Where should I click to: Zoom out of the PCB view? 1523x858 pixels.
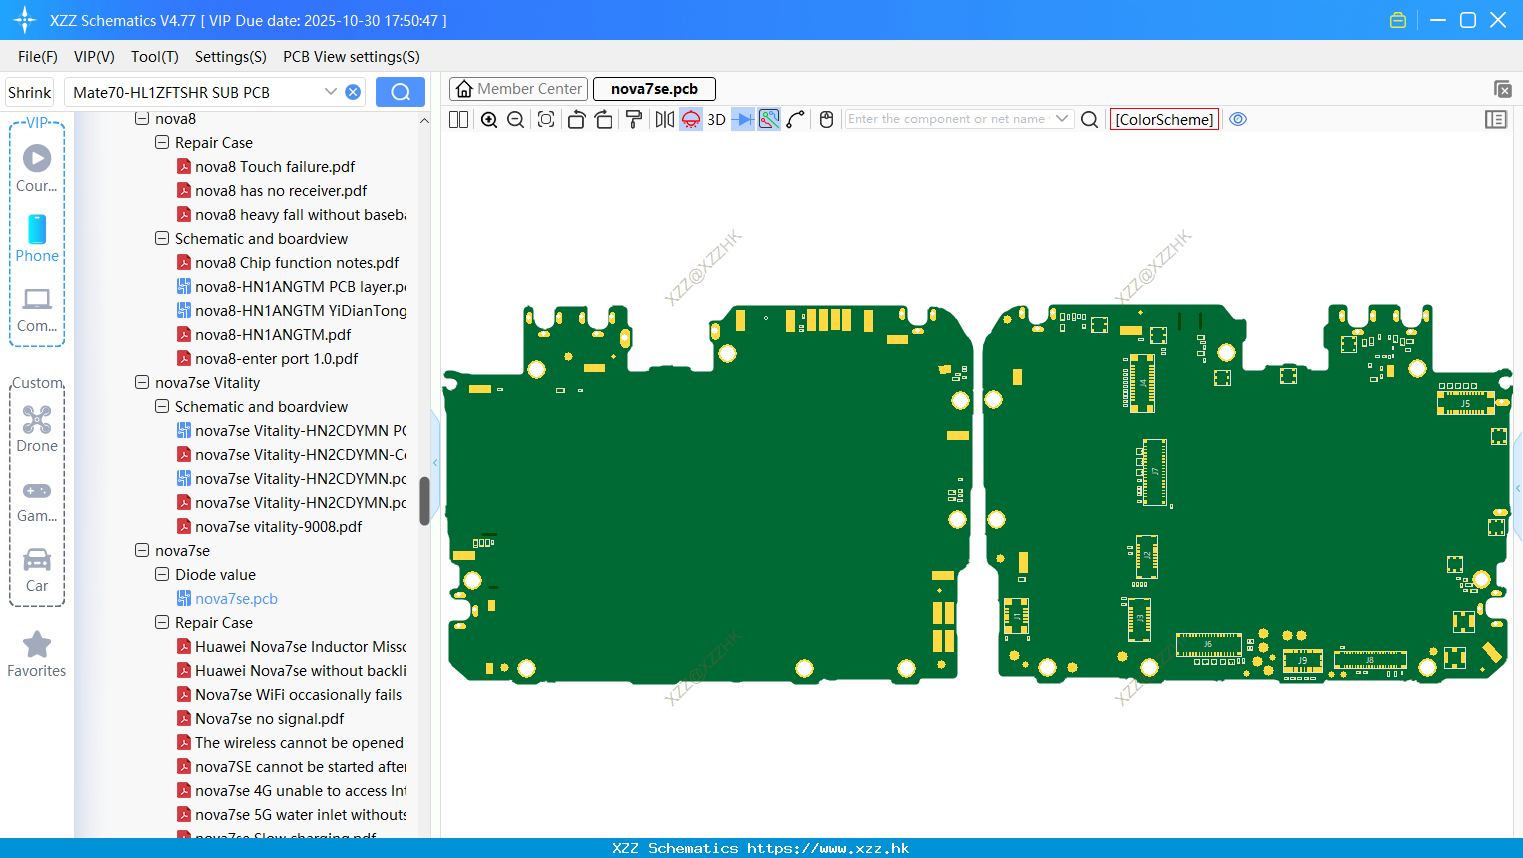coord(515,119)
